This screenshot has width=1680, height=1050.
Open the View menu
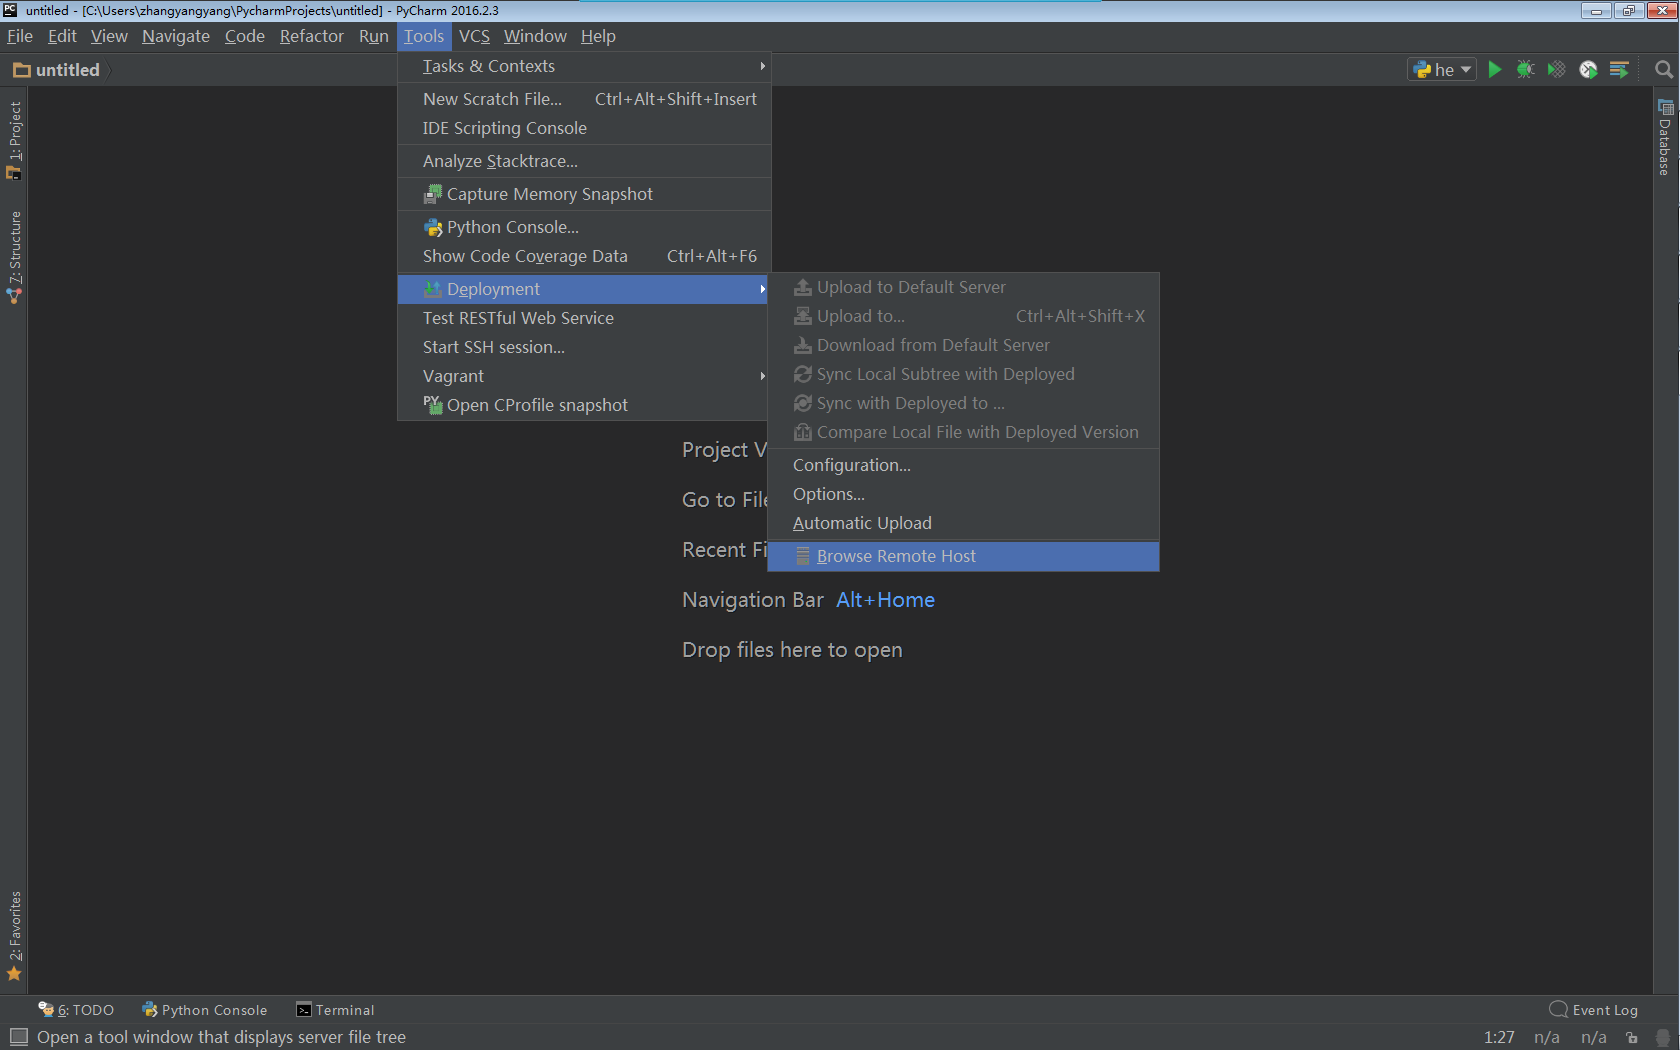tap(109, 36)
